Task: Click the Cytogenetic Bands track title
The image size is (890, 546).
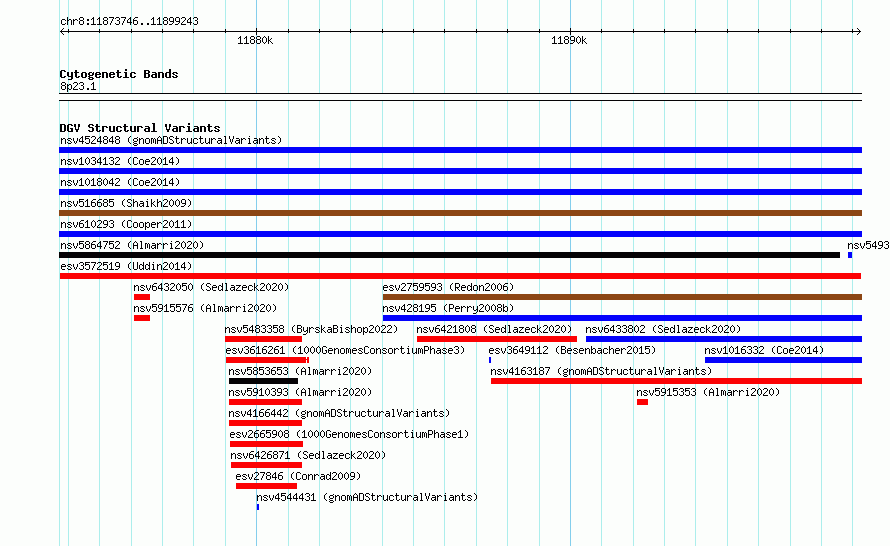Action: click(x=119, y=74)
